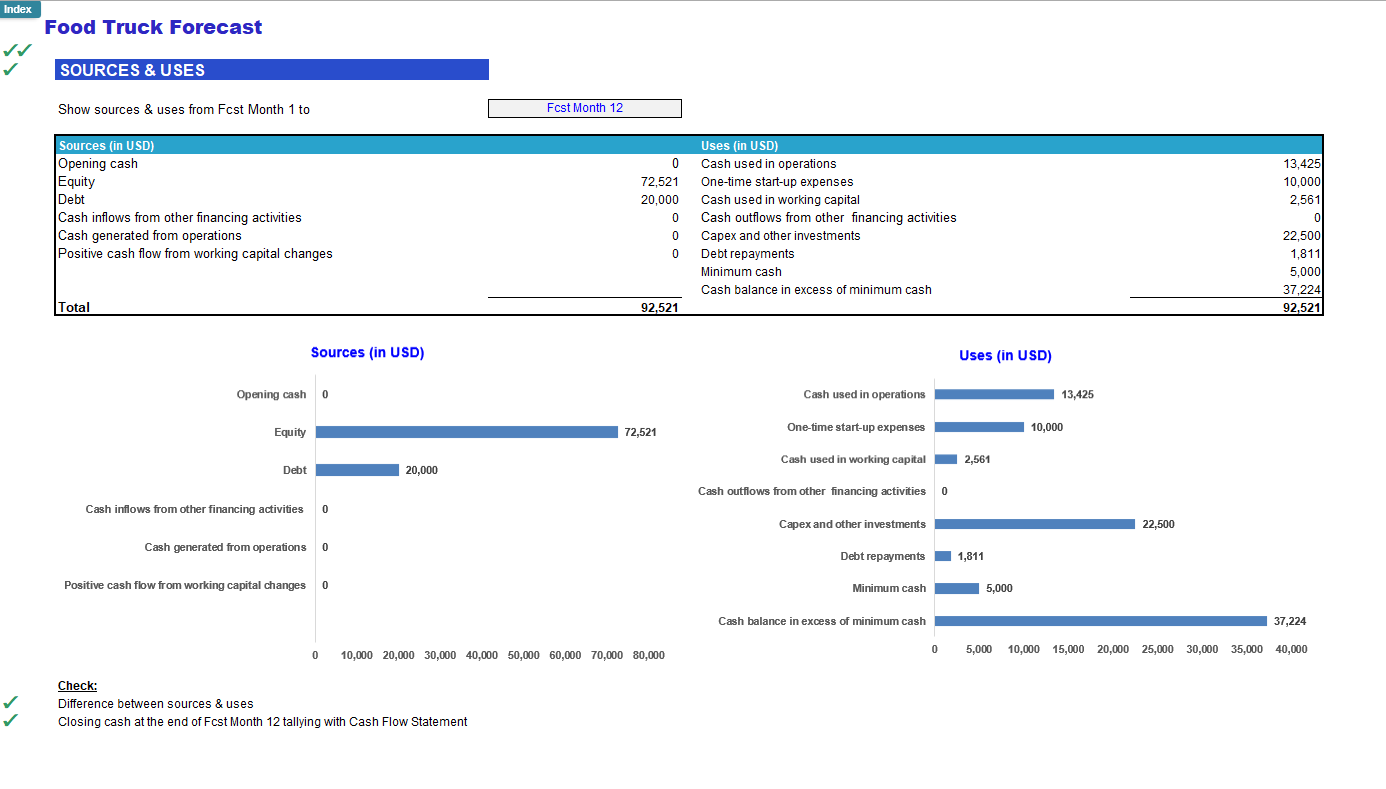Select 'Cash balance in excess of minimum cash' table label

click(816, 290)
